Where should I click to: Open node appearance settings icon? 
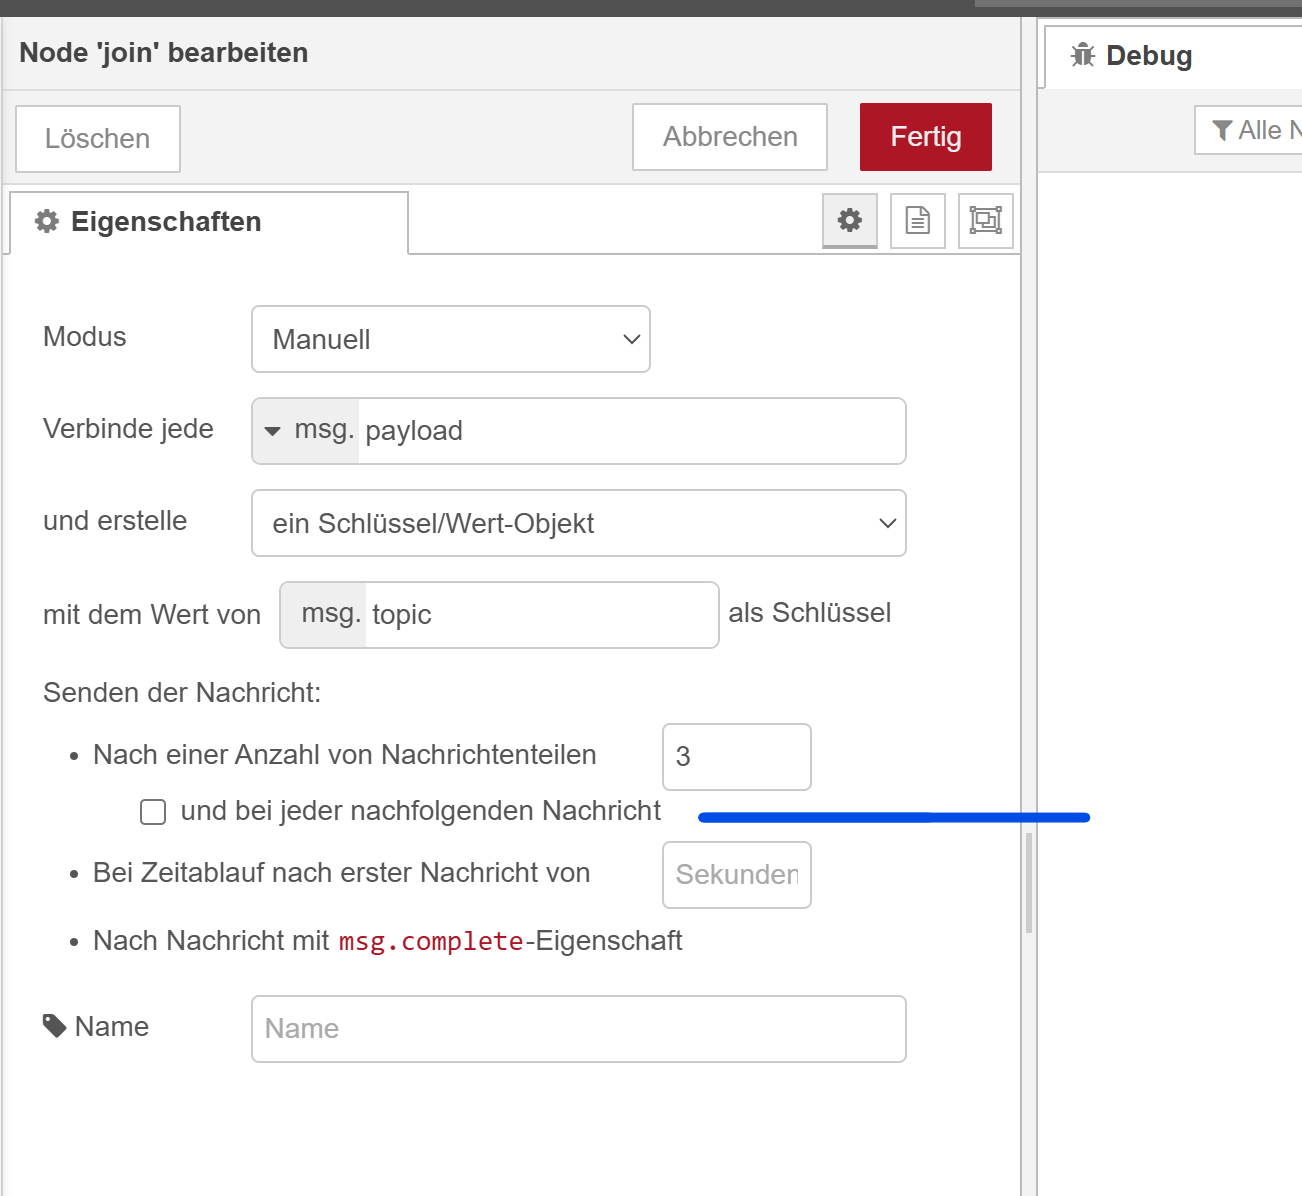pyautogui.click(x=986, y=220)
